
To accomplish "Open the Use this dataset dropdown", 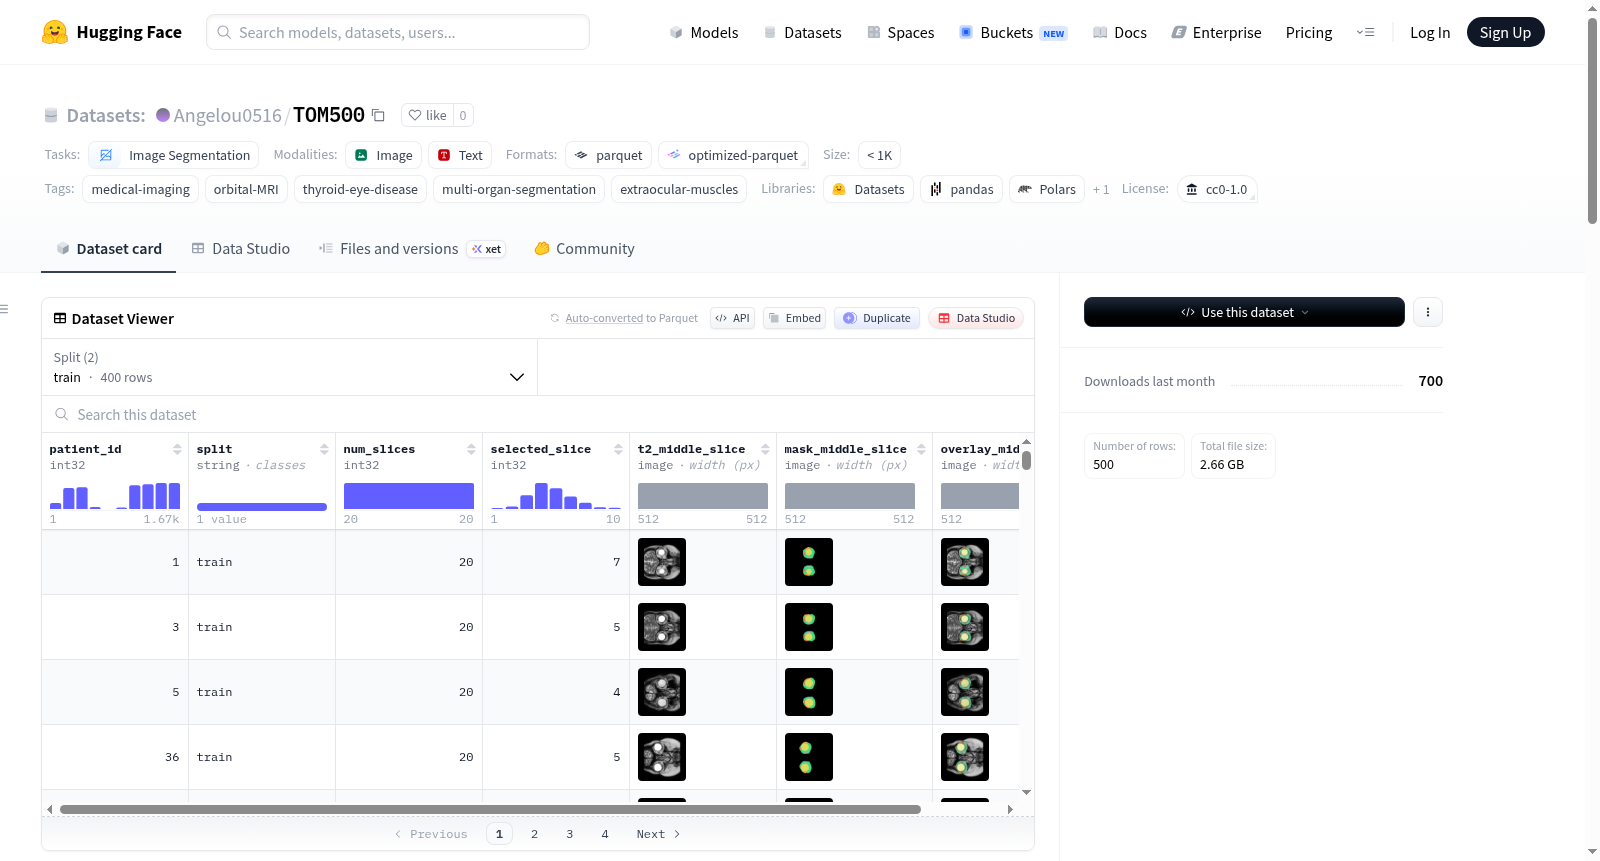I will pos(1244,312).
